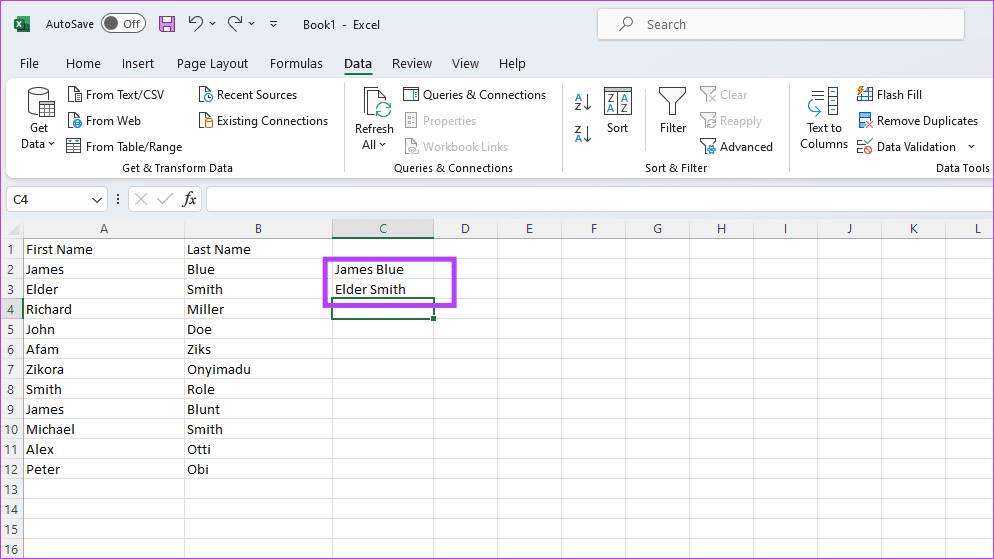Load data From Table/Range
The height and width of the screenshot is (559, 994).
click(x=125, y=146)
